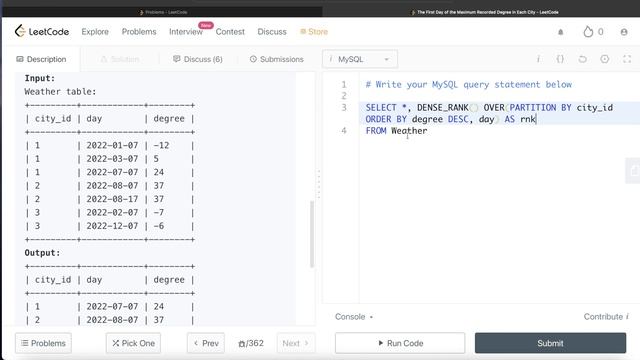640x360 pixels.
Task: Click the store bag icon
Action: point(303,31)
